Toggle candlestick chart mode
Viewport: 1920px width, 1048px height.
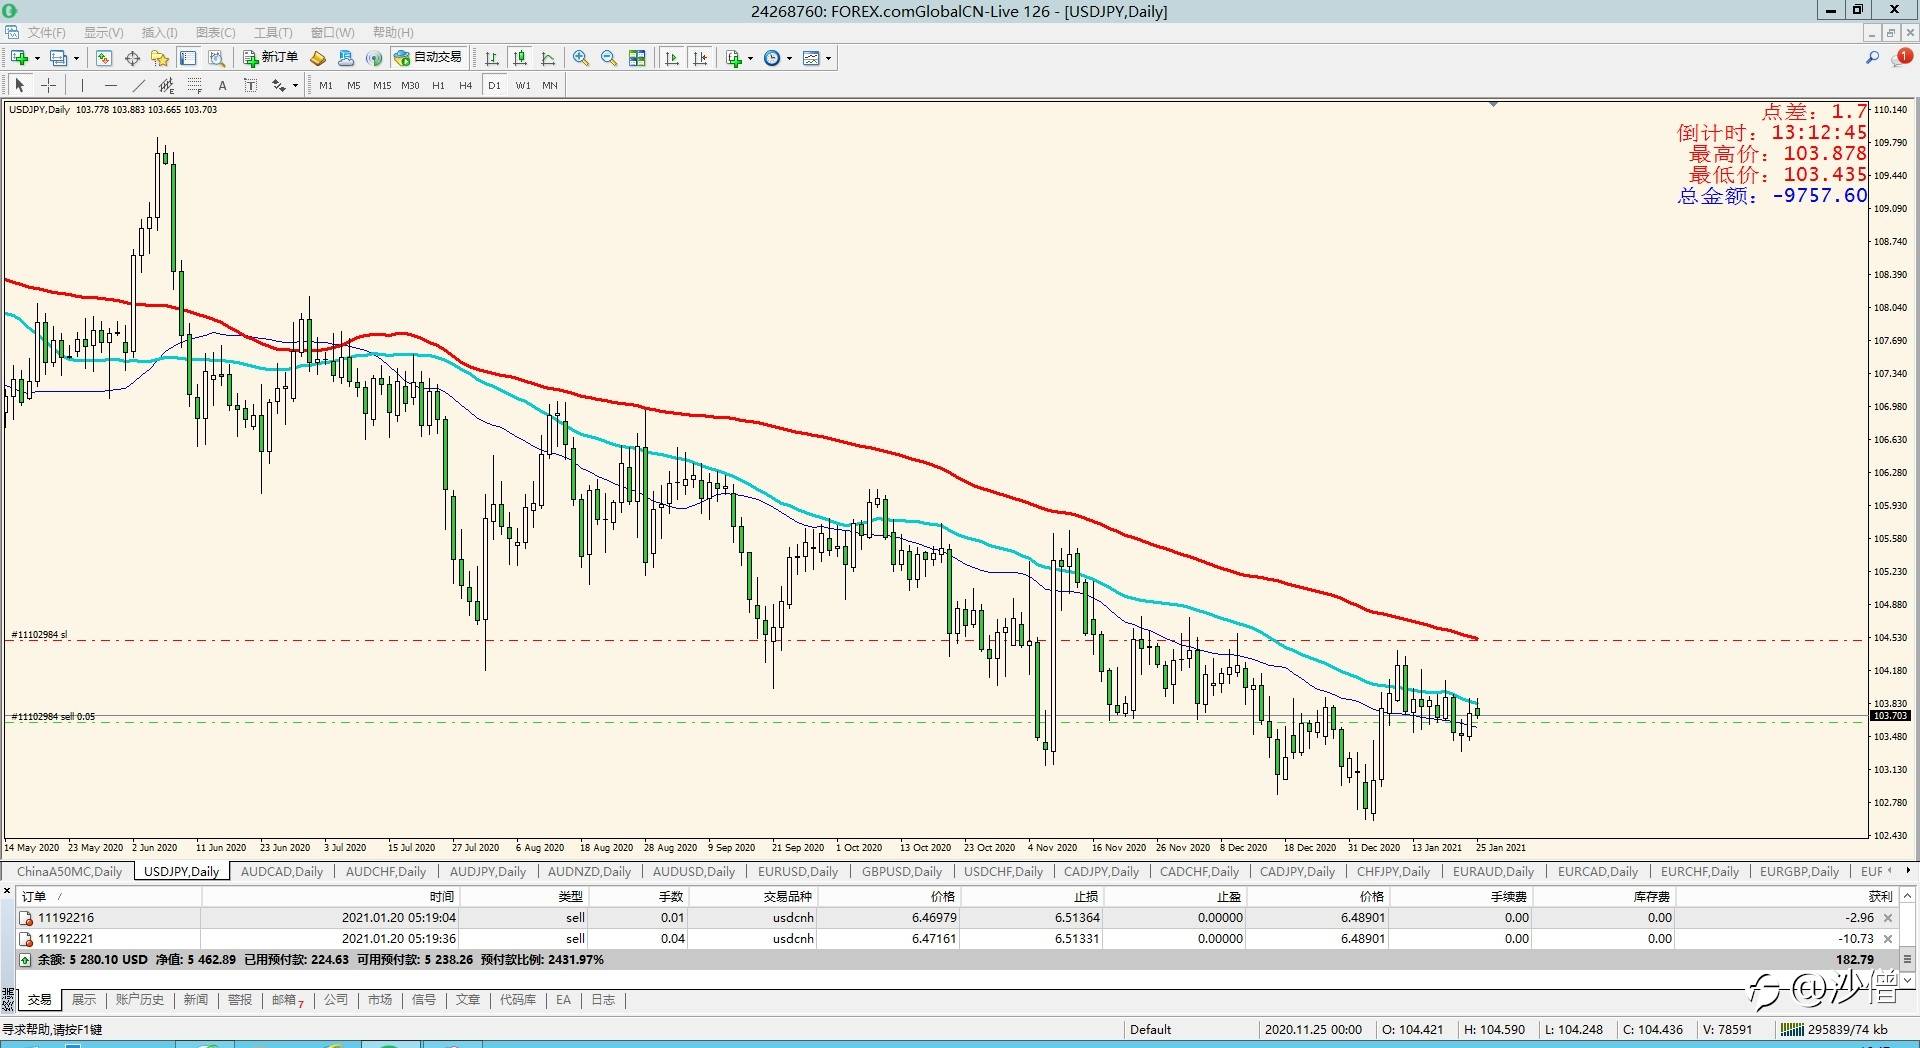point(520,58)
